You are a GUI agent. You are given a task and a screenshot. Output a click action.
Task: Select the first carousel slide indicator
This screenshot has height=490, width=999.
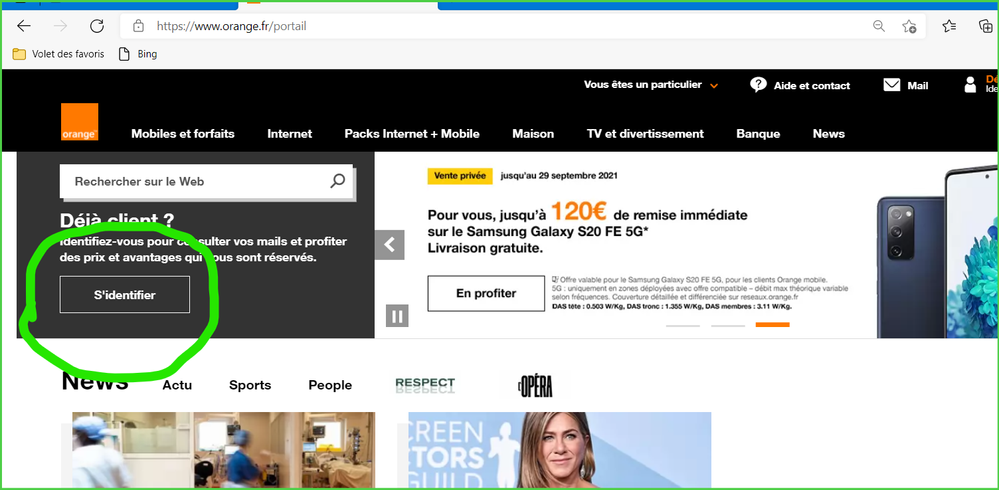683,325
